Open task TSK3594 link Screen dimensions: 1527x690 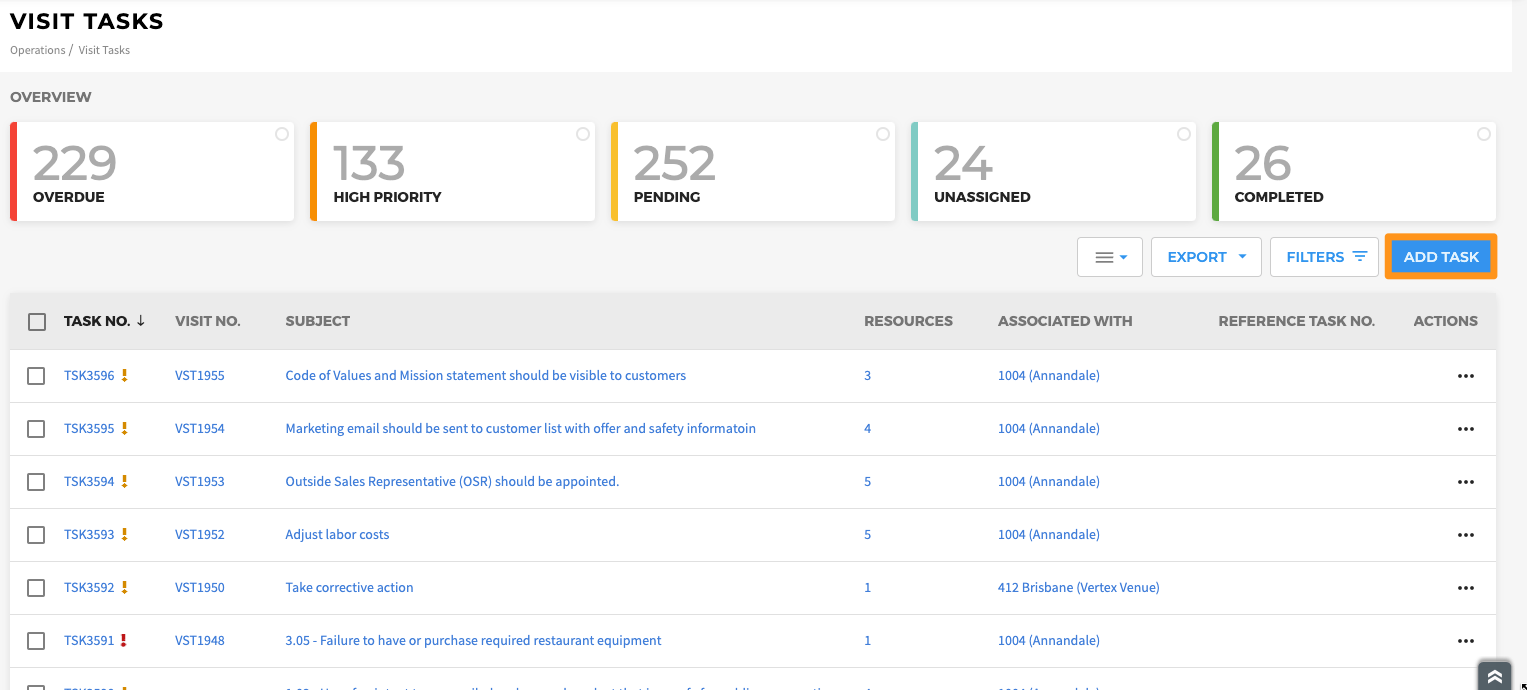[89, 482]
